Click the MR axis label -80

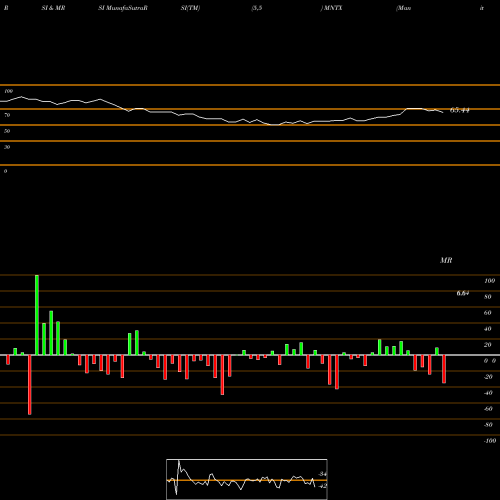point(488,425)
